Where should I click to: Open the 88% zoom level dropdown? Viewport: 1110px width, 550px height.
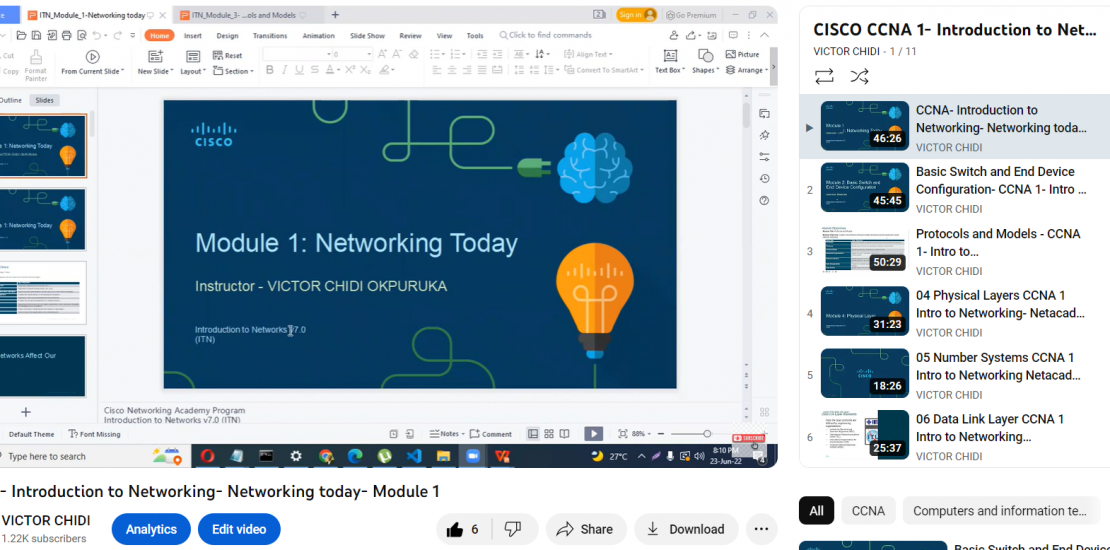(x=641, y=434)
